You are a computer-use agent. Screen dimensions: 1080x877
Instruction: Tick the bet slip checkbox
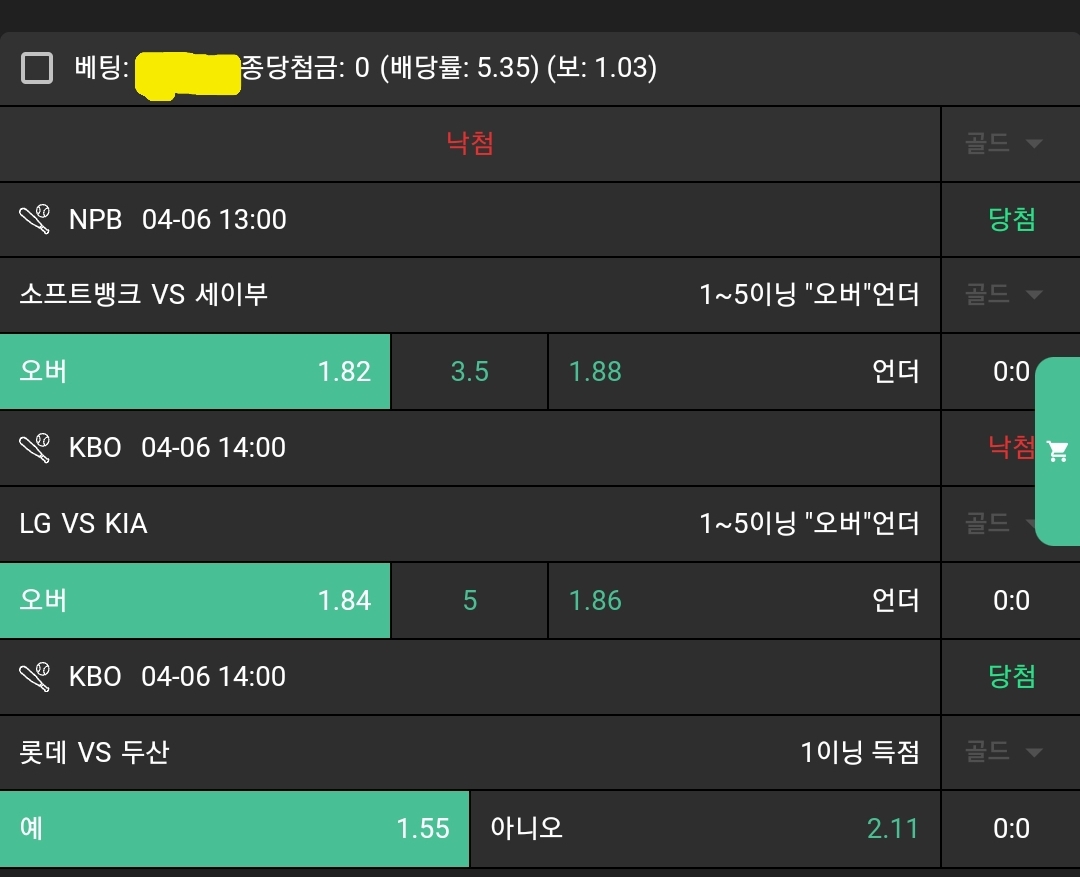37,68
